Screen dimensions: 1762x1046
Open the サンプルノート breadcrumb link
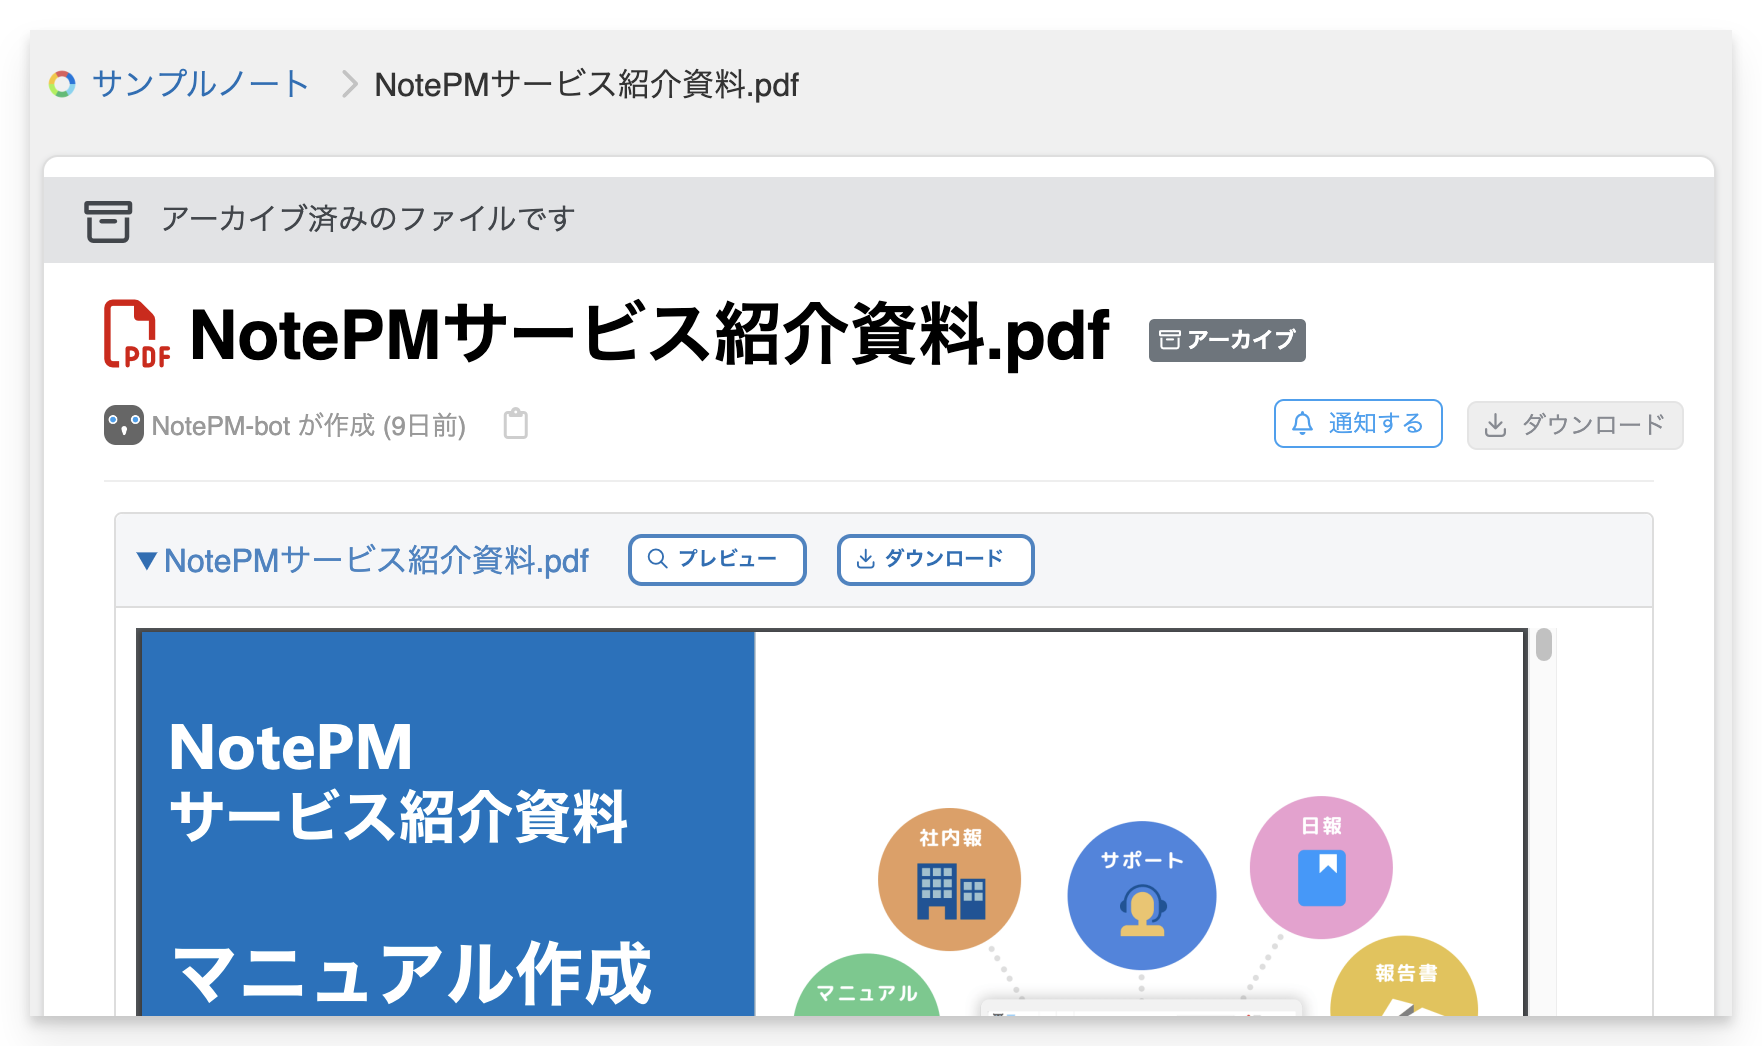click(x=200, y=84)
